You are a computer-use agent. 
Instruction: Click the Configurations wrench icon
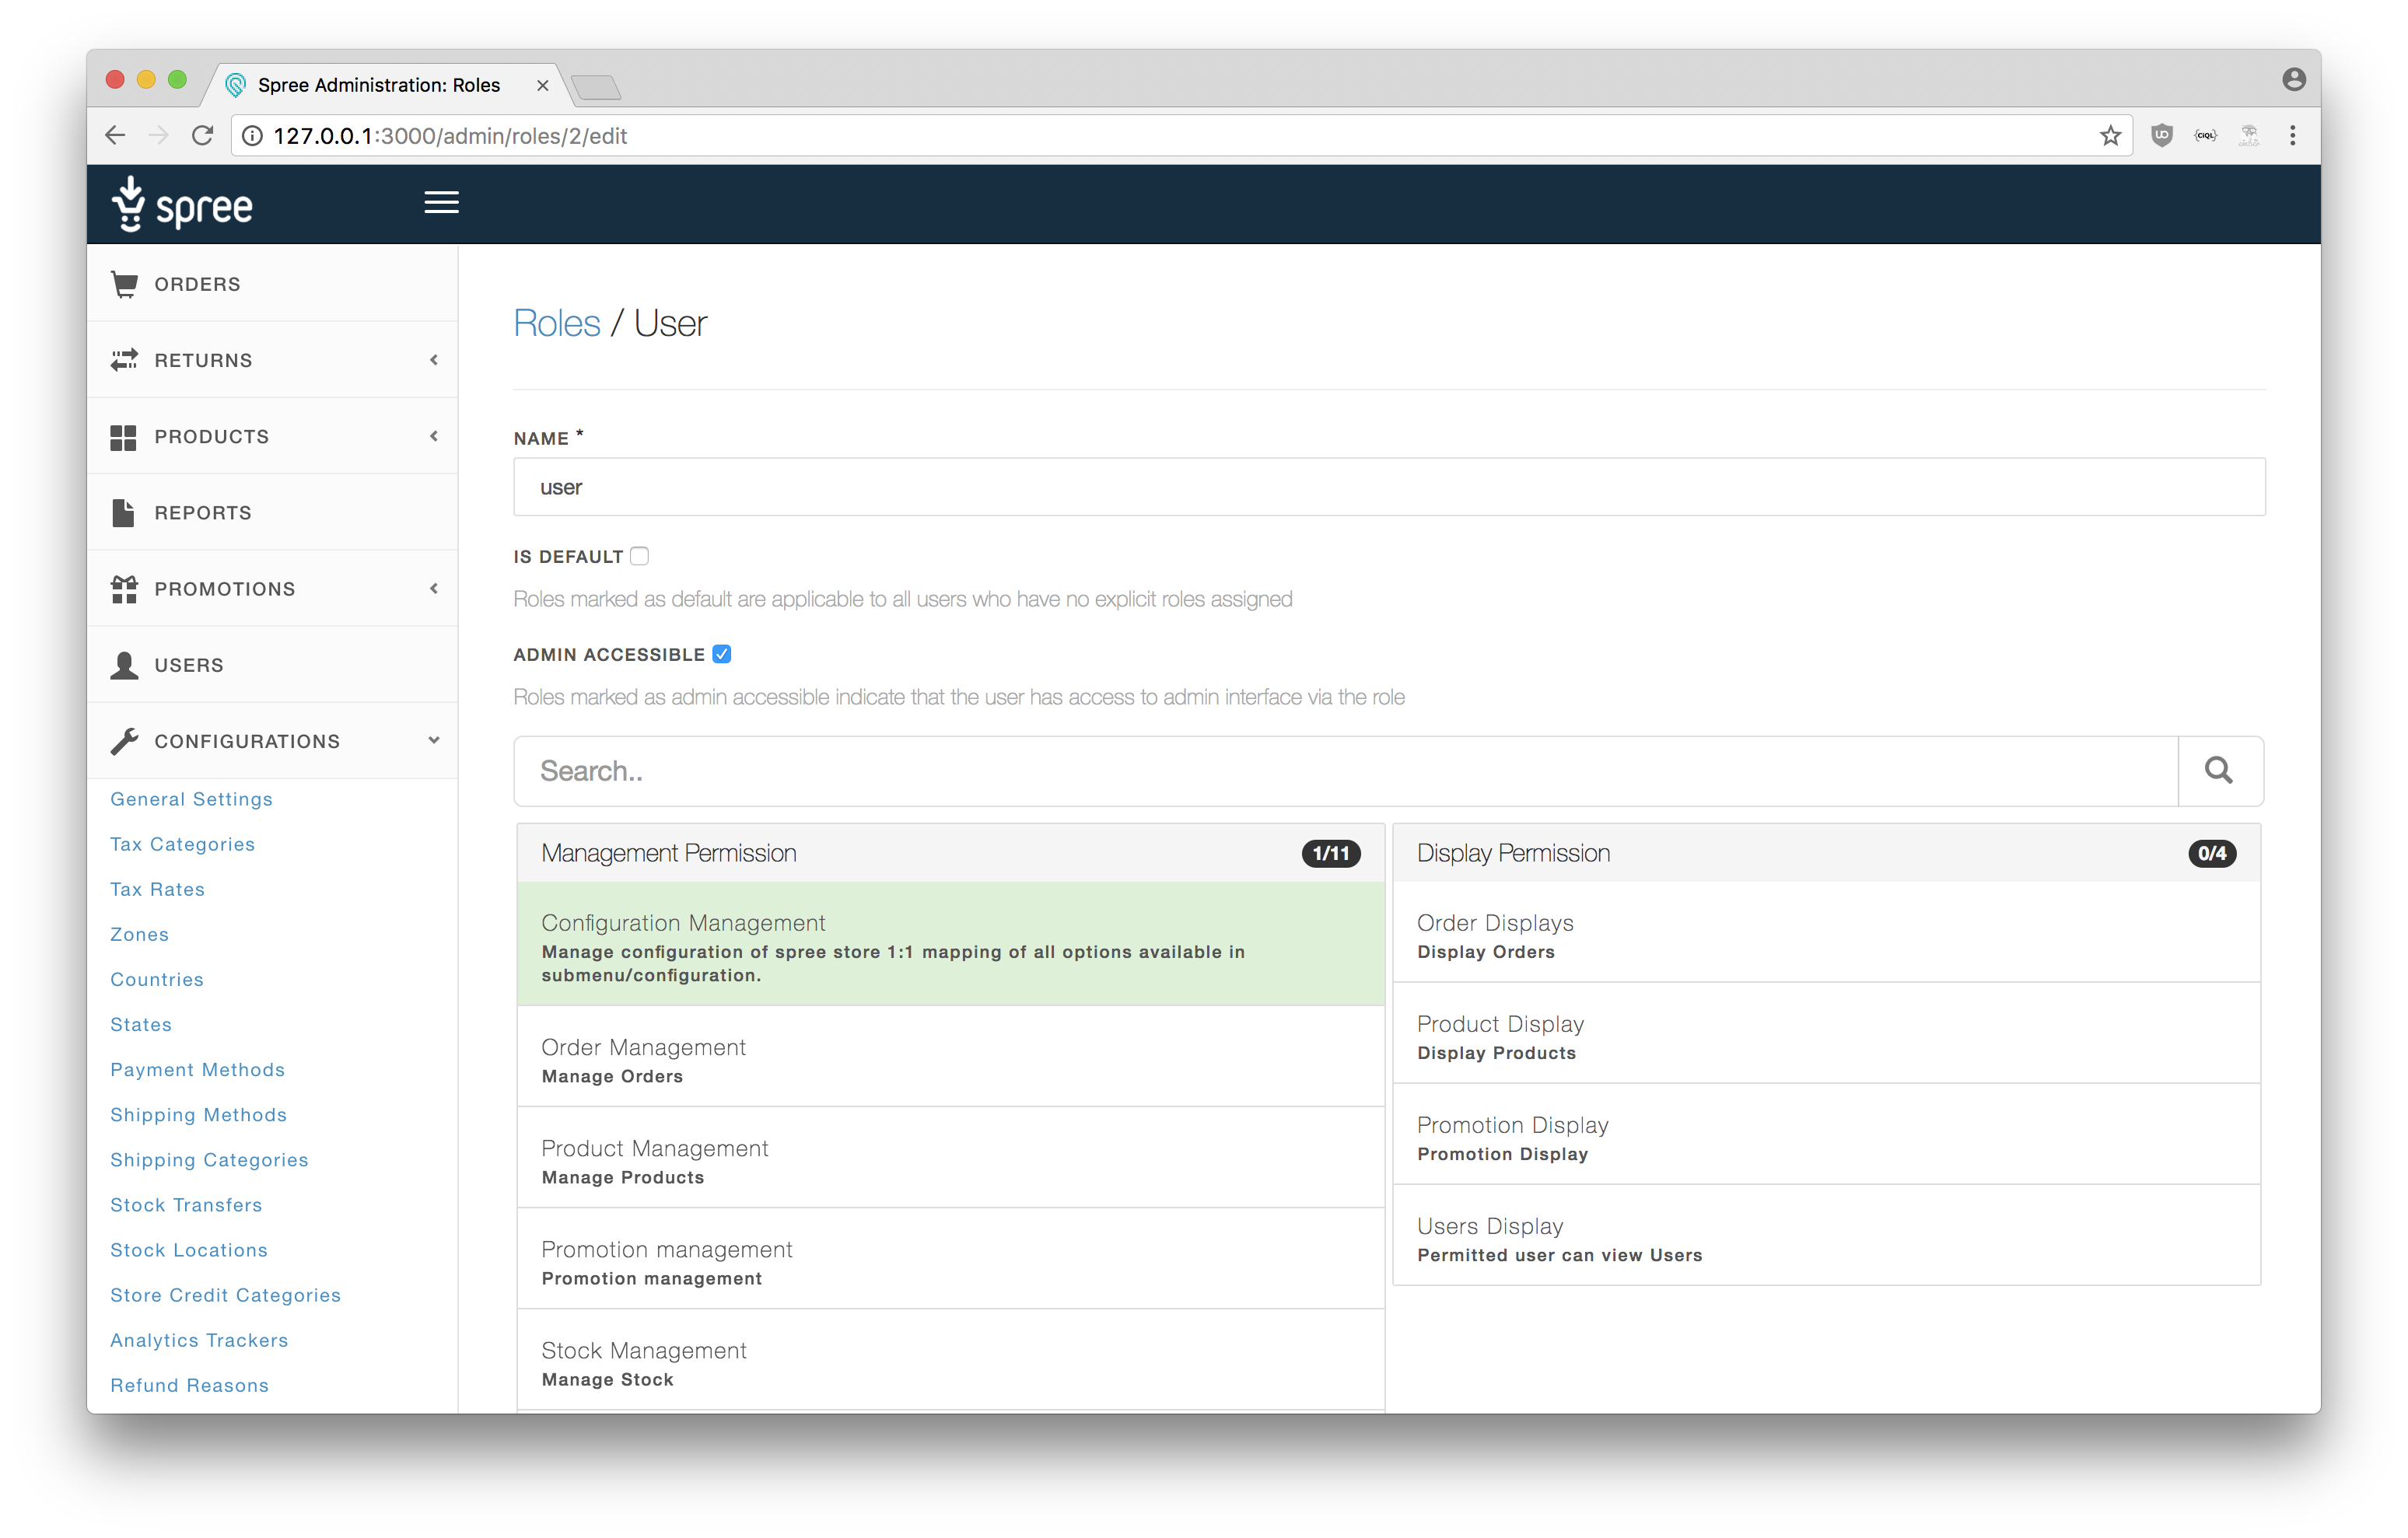coord(124,741)
